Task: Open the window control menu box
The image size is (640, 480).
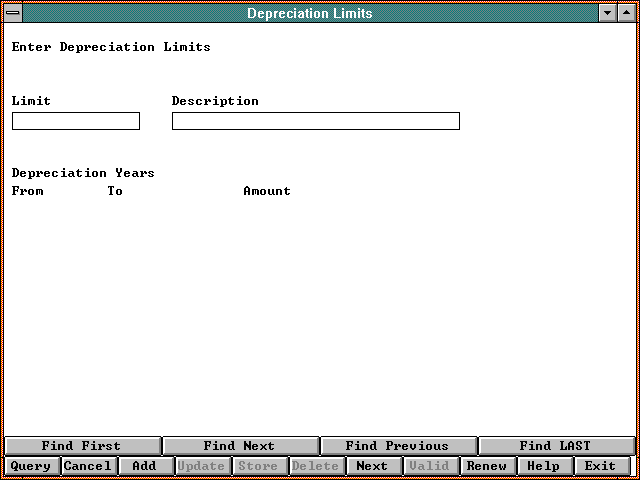Action: tap(13, 13)
